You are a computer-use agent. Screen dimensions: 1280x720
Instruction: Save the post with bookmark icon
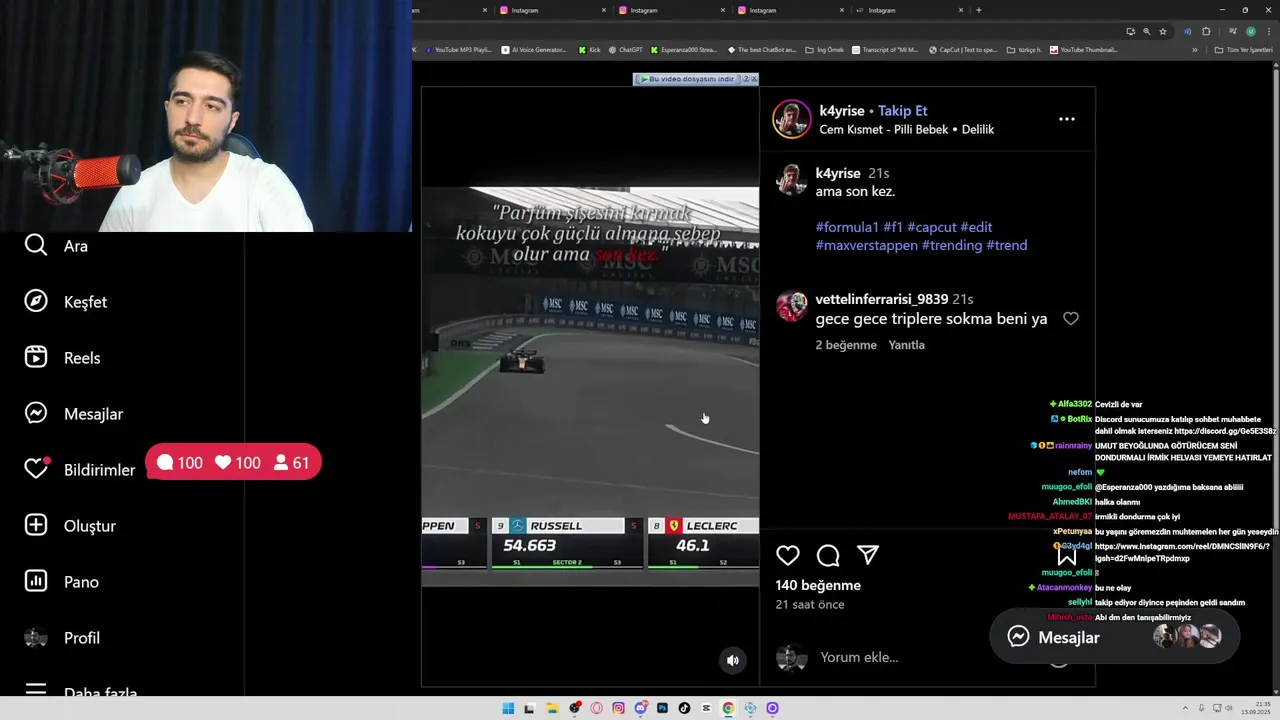pos(1067,555)
